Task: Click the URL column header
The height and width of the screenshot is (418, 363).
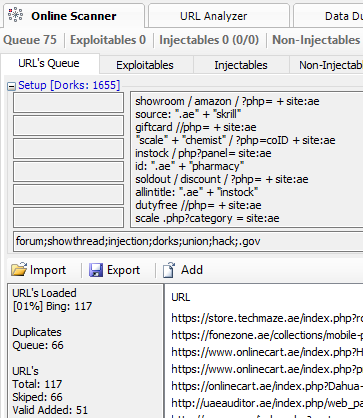Action: pos(181,297)
